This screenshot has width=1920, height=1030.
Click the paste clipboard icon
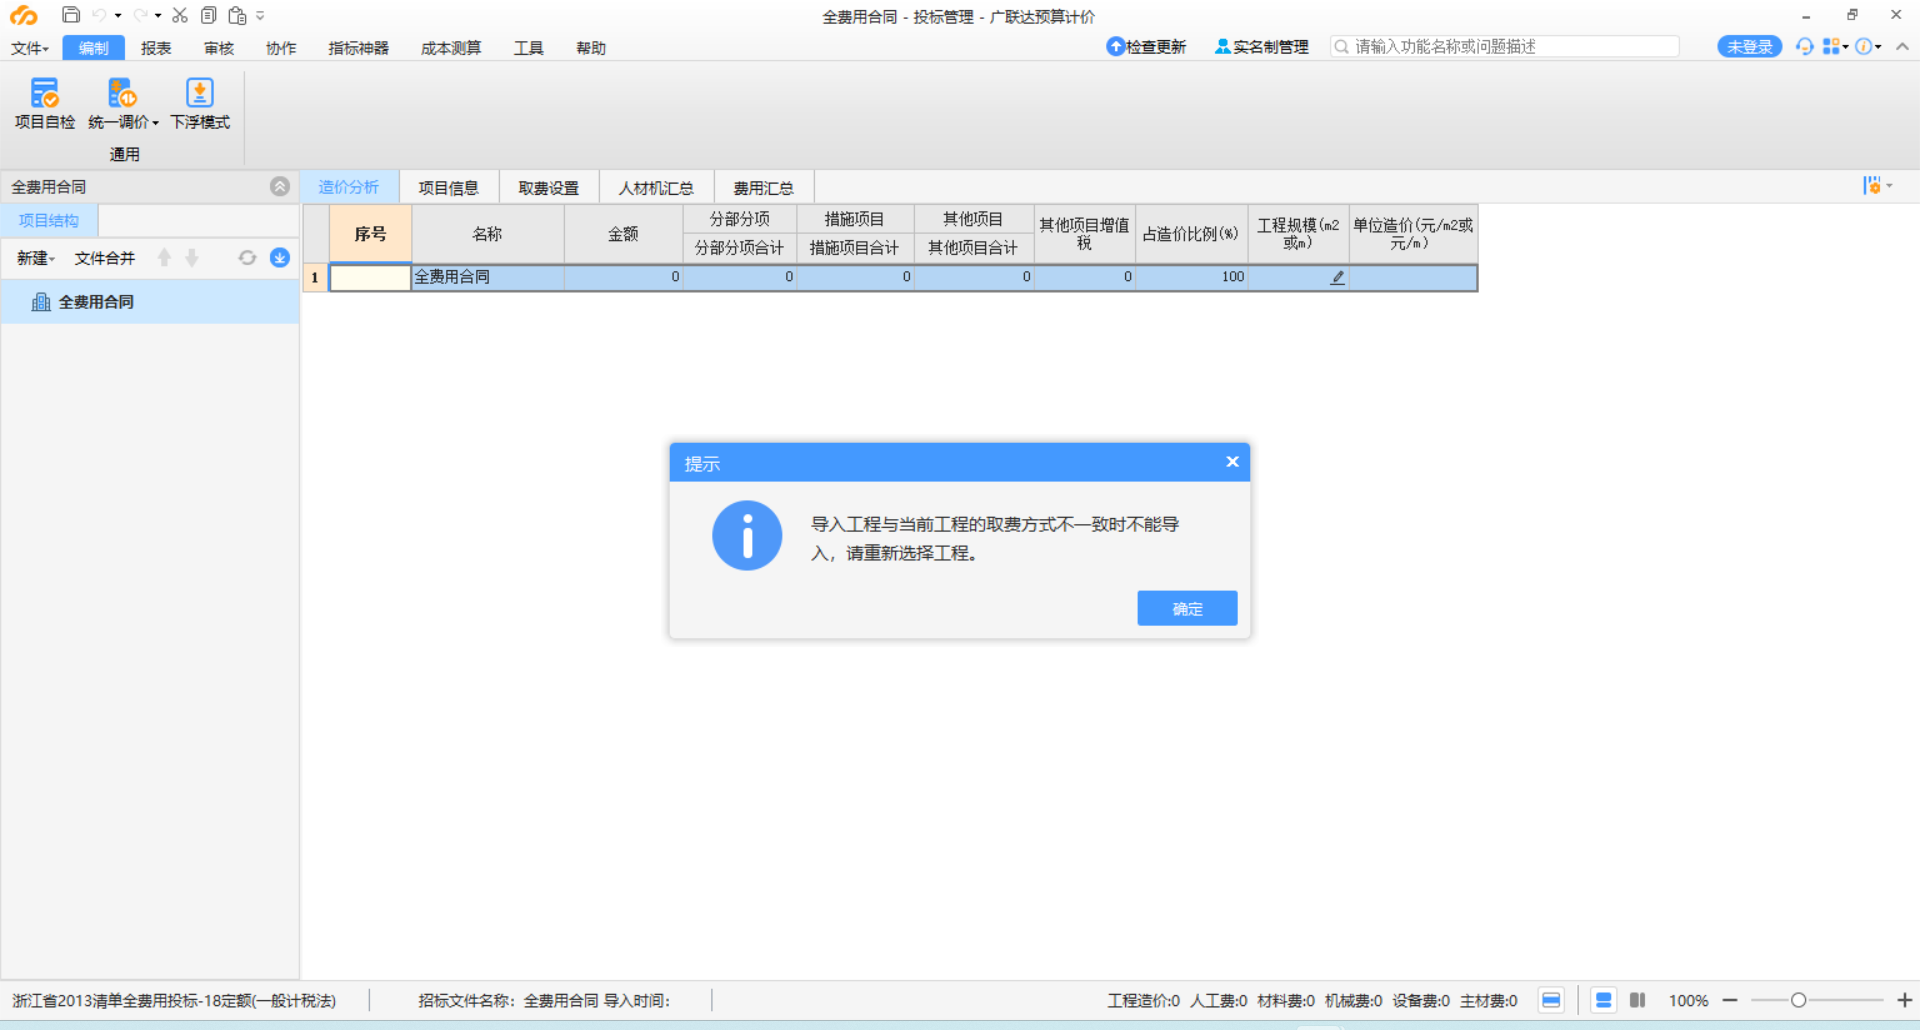237,15
